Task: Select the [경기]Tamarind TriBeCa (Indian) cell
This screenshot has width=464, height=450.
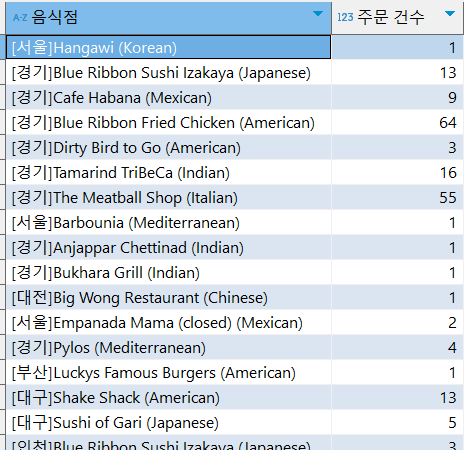Action: click(x=169, y=172)
